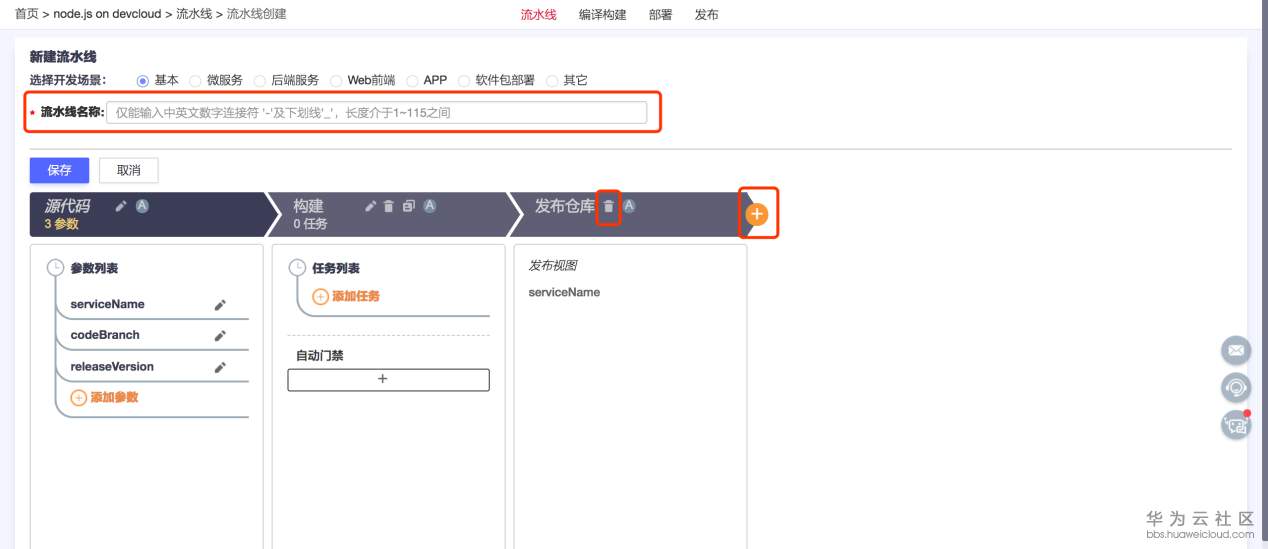This screenshot has width=1268, height=549.
Task: Save the pipeline with 保存 button
Action: pos(60,170)
